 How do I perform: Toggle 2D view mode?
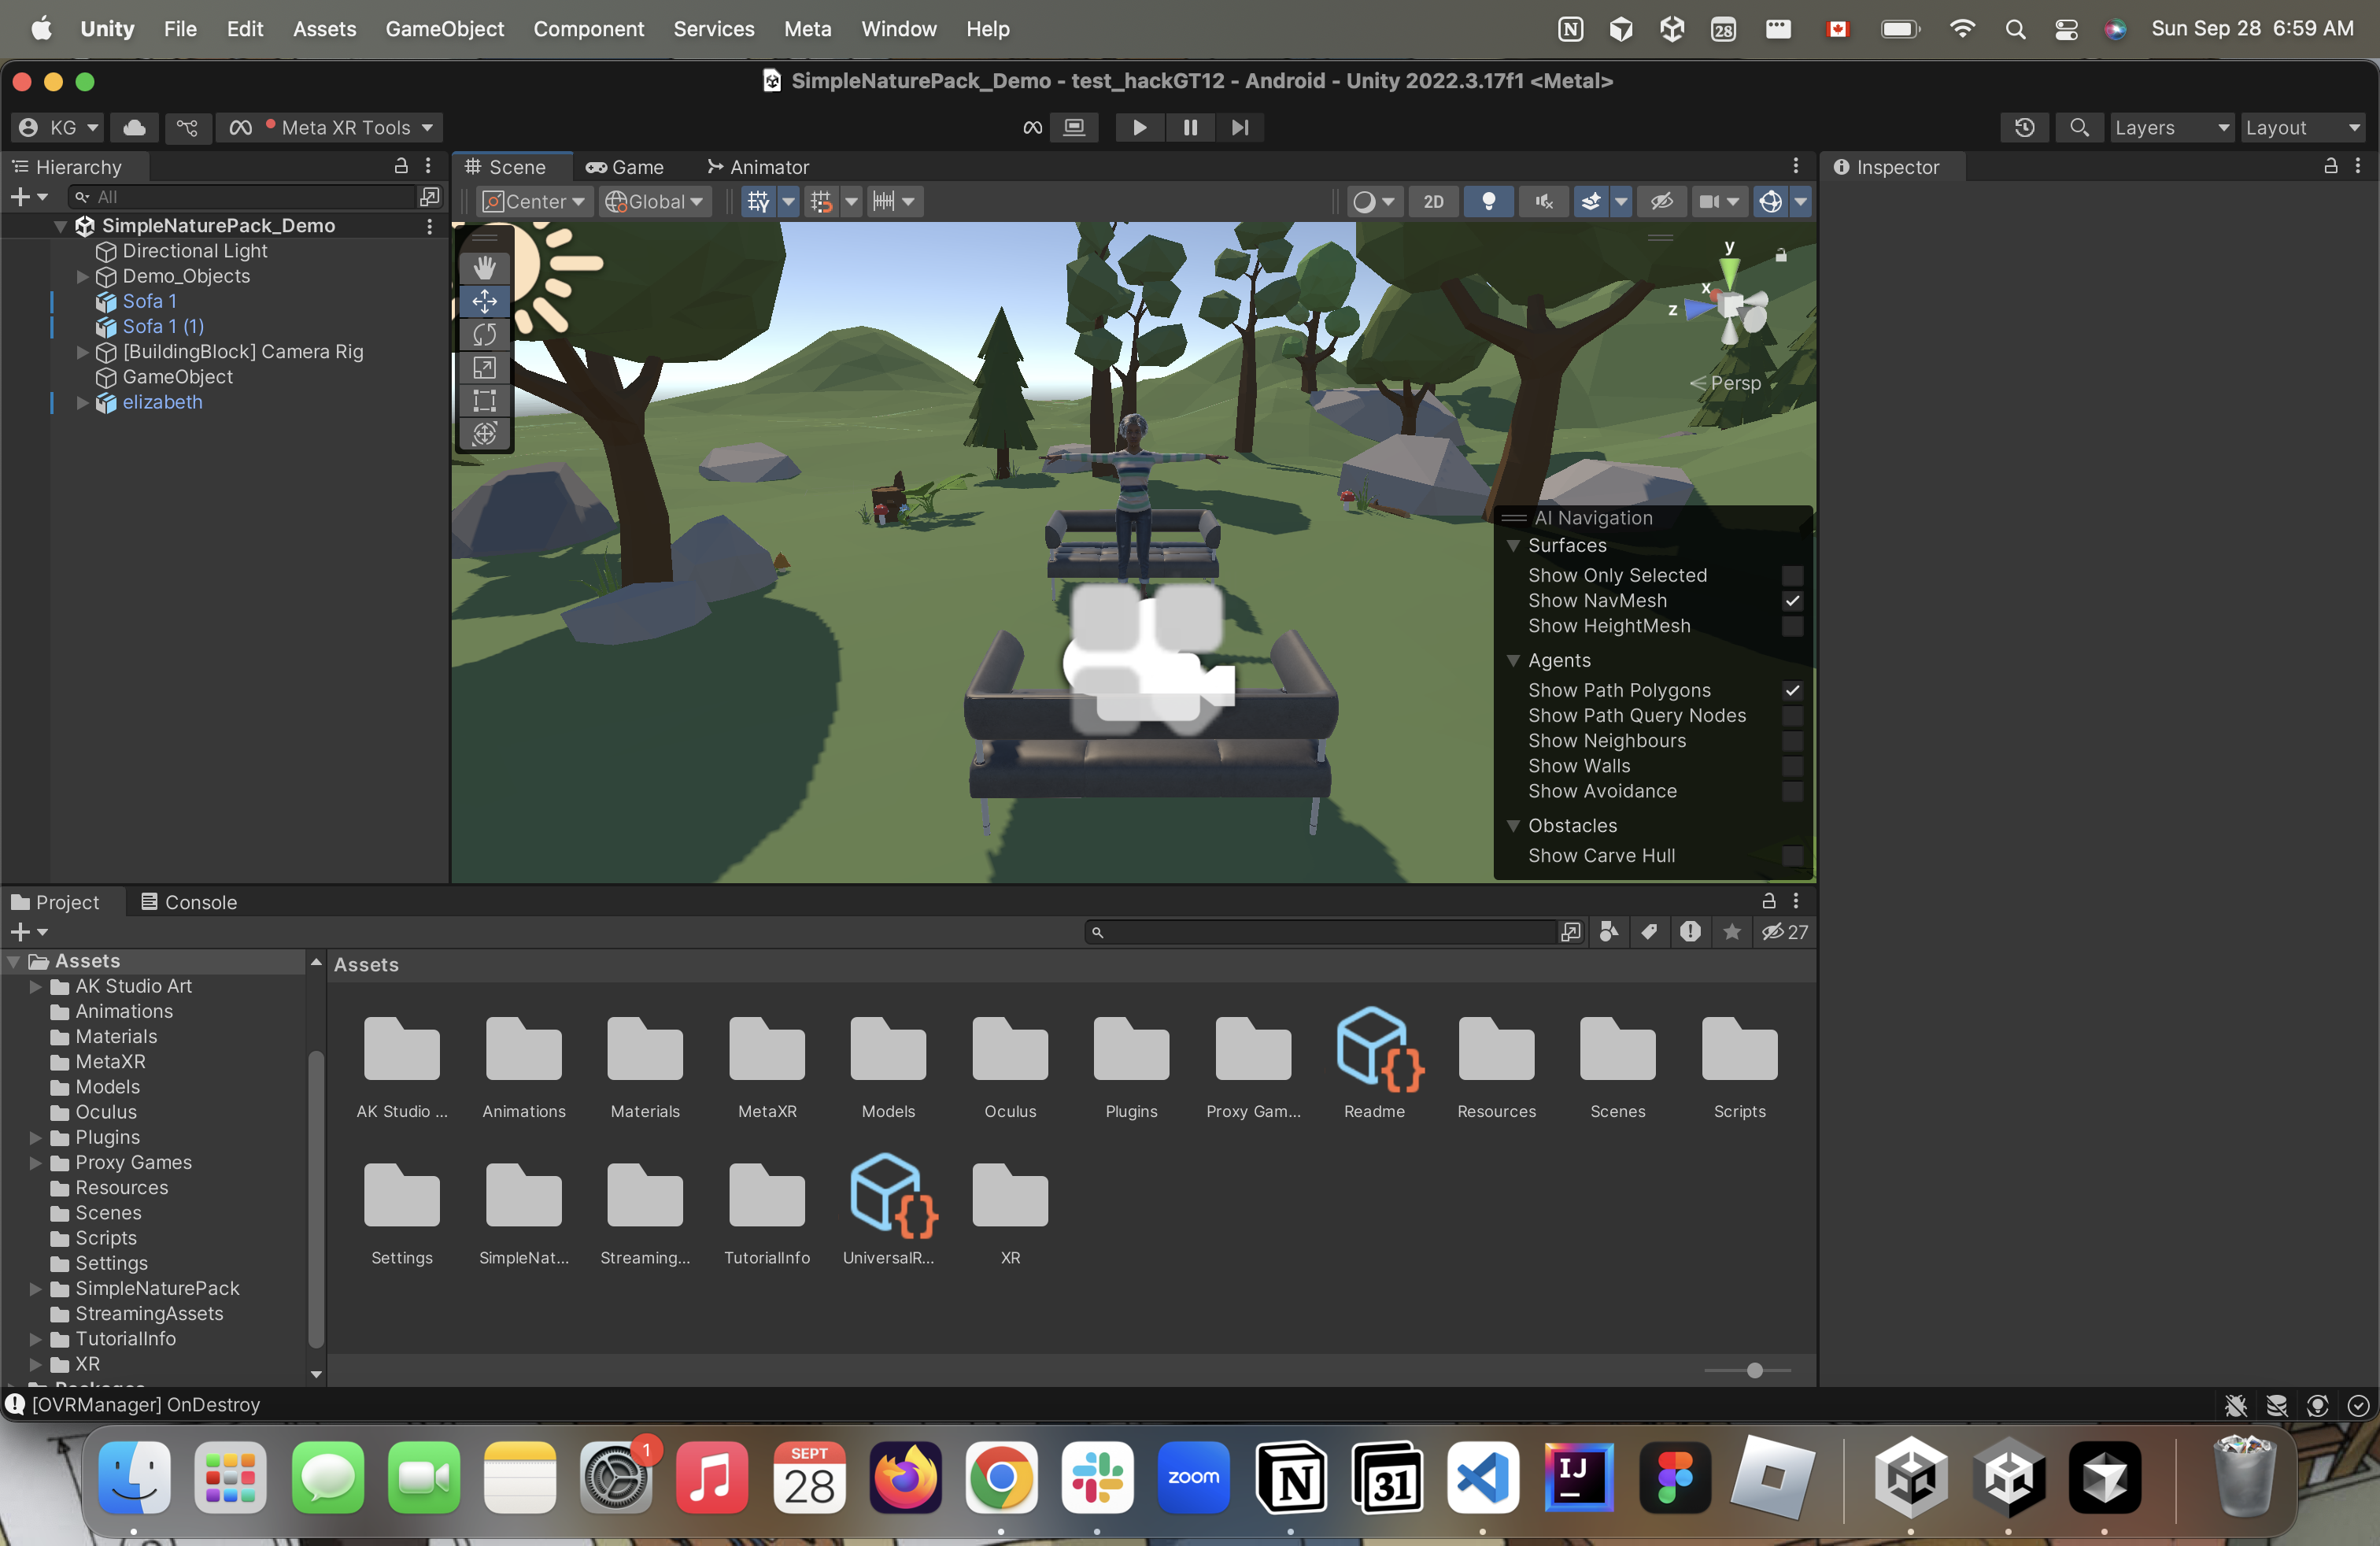[1433, 201]
